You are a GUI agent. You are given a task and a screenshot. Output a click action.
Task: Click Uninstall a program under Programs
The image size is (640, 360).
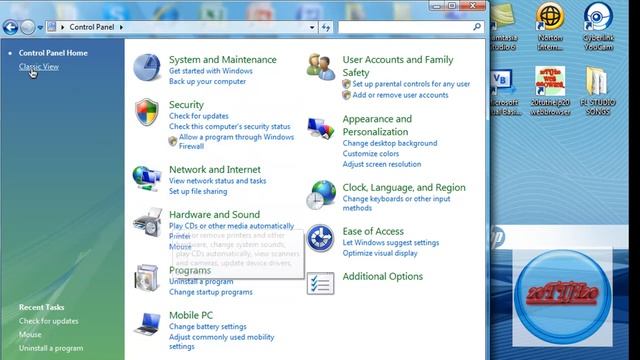(201, 282)
